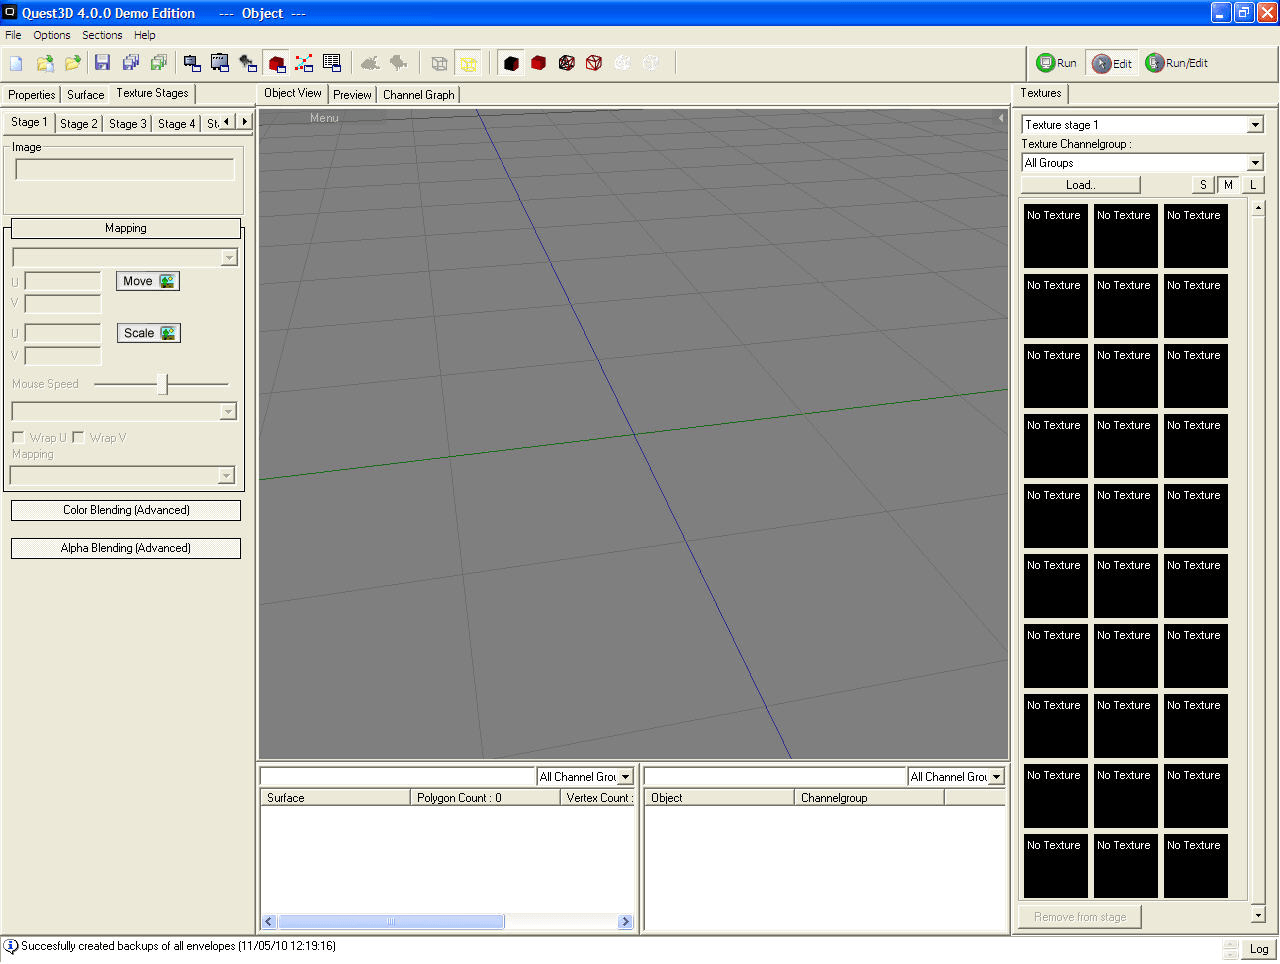Image resolution: width=1280 pixels, height=964 pixels.
Task: Click the blue multiple floppy disks icon
Action: (x=130, y=63)
